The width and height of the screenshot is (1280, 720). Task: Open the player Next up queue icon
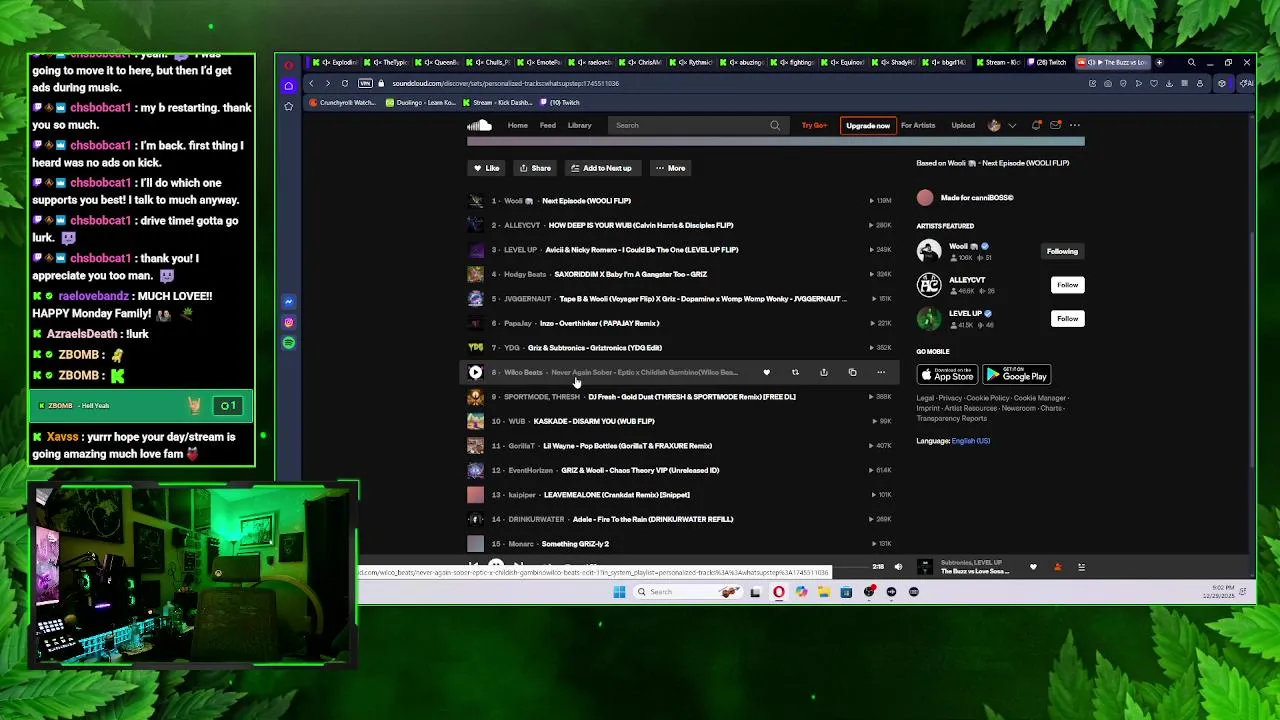(1081, 567)
